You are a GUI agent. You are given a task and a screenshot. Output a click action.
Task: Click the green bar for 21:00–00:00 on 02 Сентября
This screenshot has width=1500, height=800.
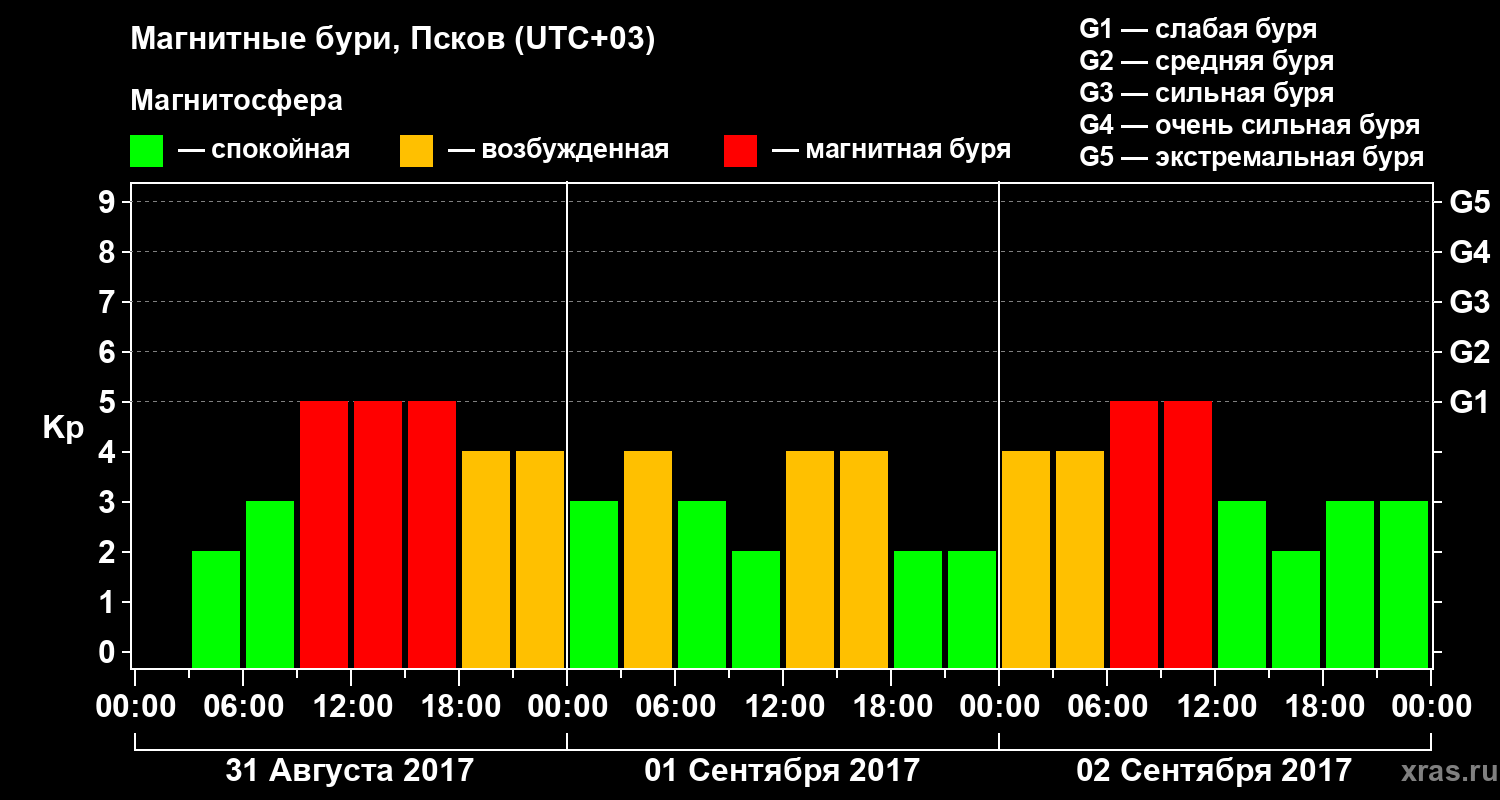(x=1404, y=585)
